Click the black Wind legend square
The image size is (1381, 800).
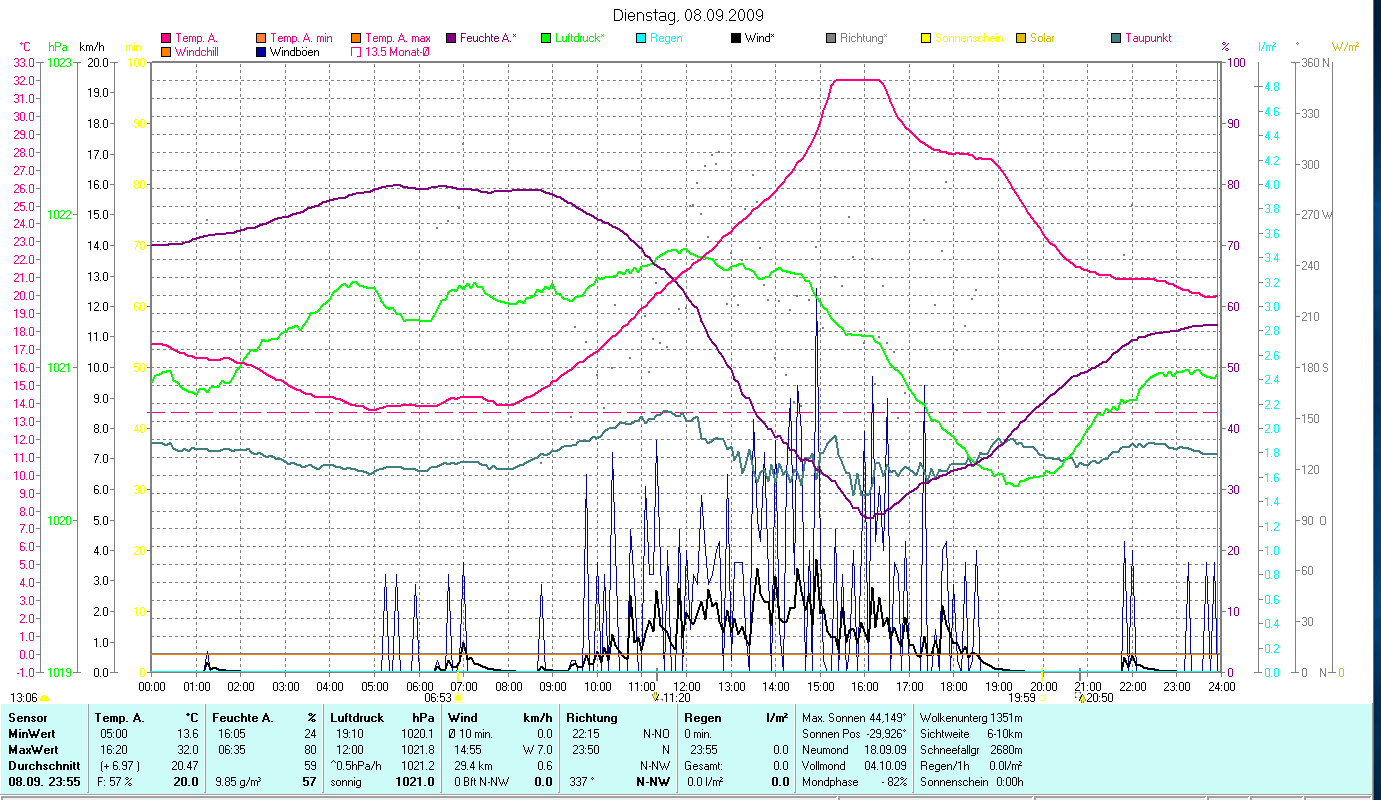(x=736, y=38)
